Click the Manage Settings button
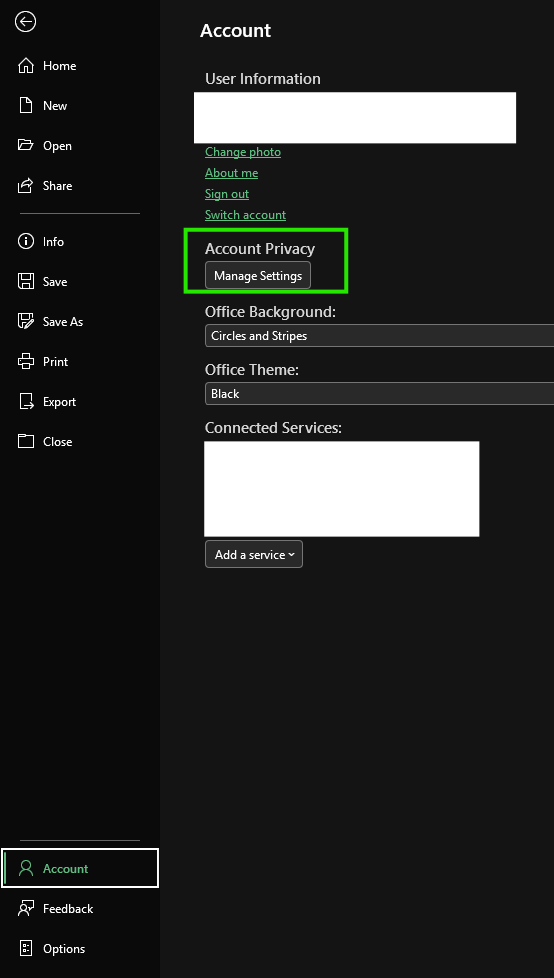Viewport: 554px width, 978px height. [258, 276]
